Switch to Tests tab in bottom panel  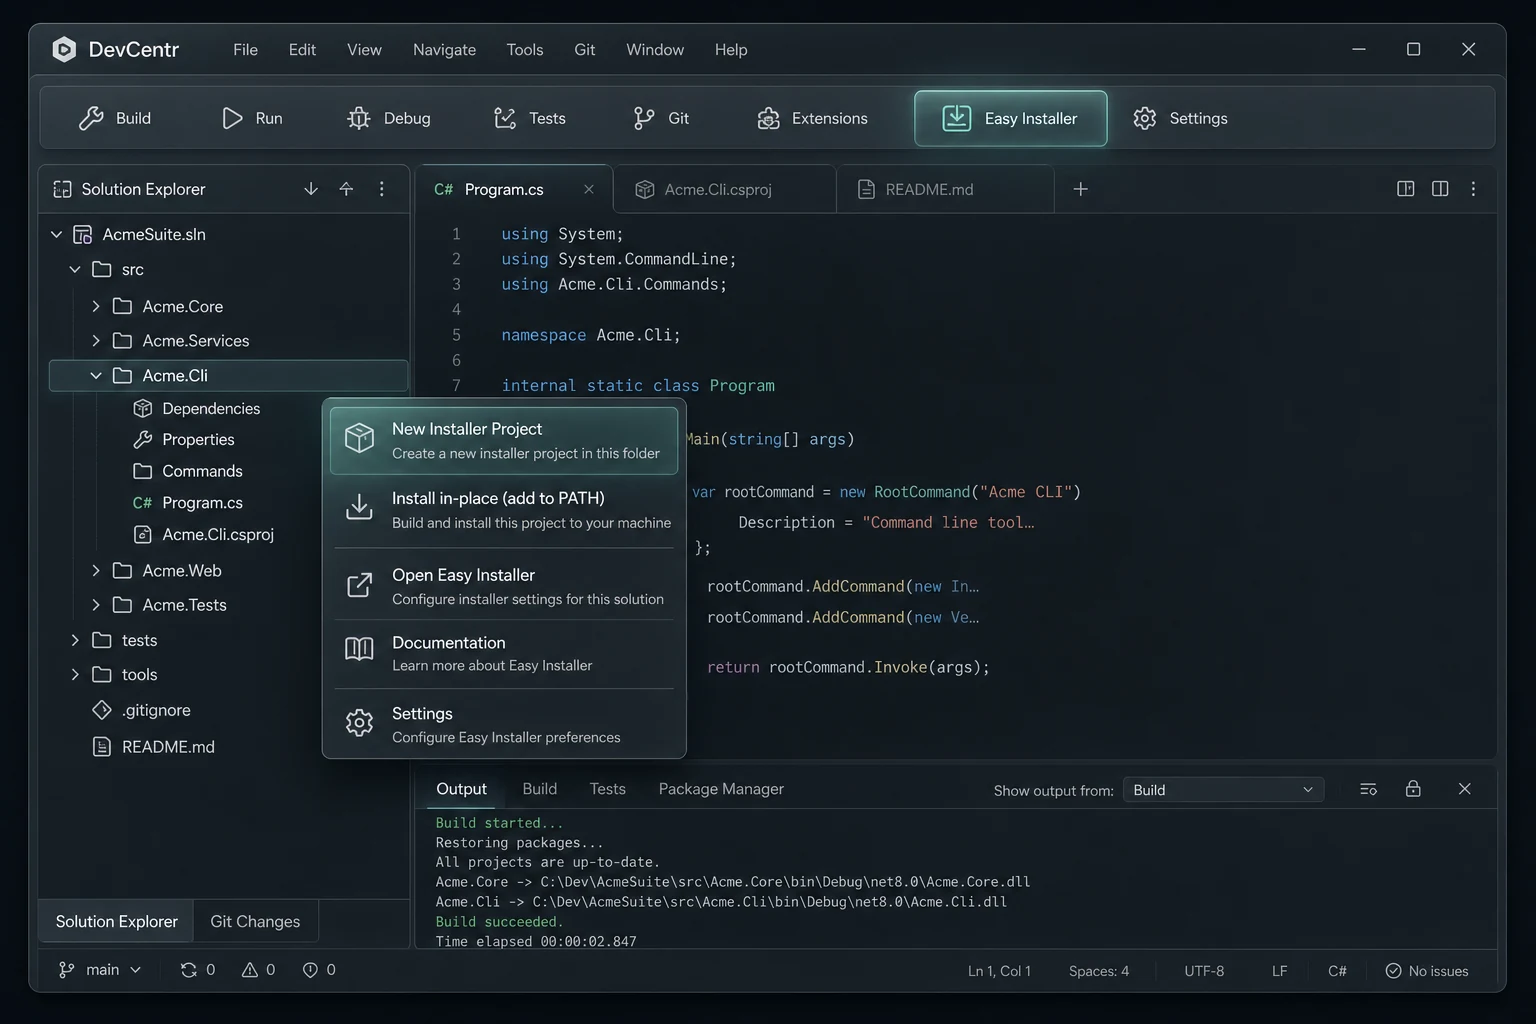(607, 789)
